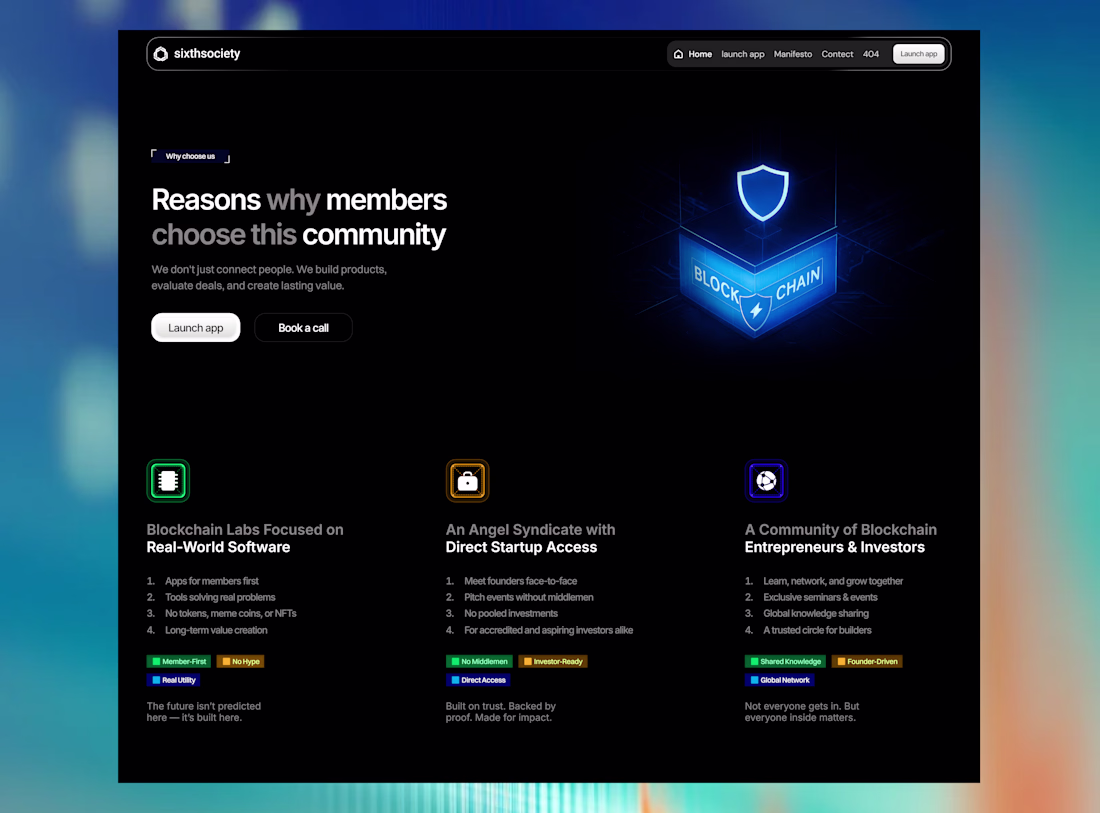The width and height of the screenshot is (1100, 813).
Task: Click 'Tools solving real problems' list item
Action: point(220,597)
